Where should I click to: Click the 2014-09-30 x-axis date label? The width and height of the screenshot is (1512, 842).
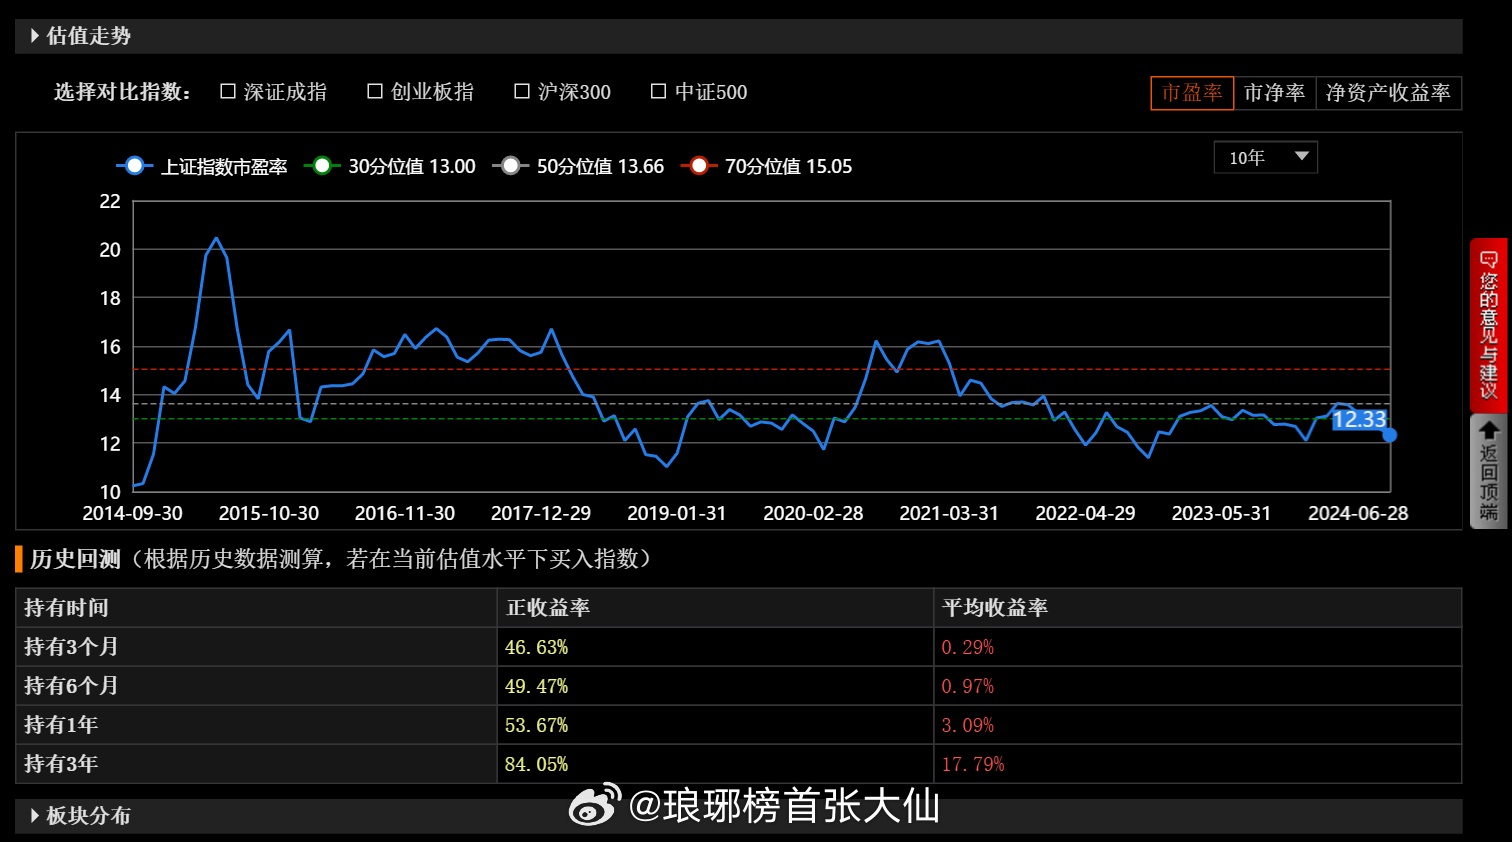(133, 513)
